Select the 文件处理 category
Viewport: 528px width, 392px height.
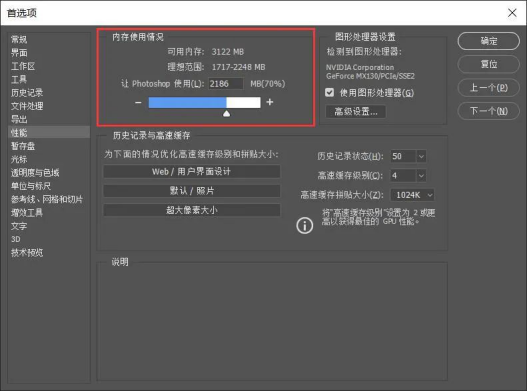pyautogui.click(x=27, y=106)
